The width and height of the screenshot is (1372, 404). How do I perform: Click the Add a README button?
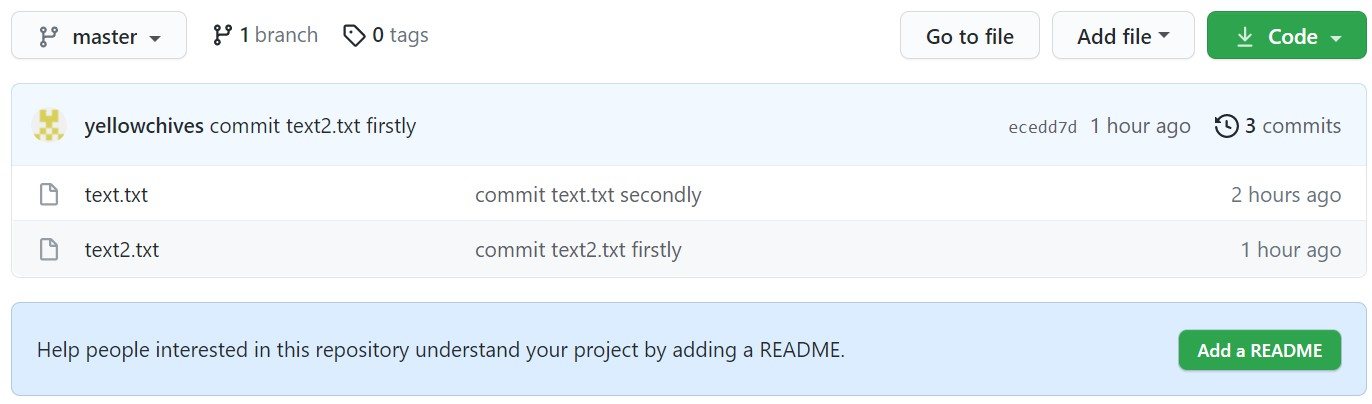tap(1260, 350)
